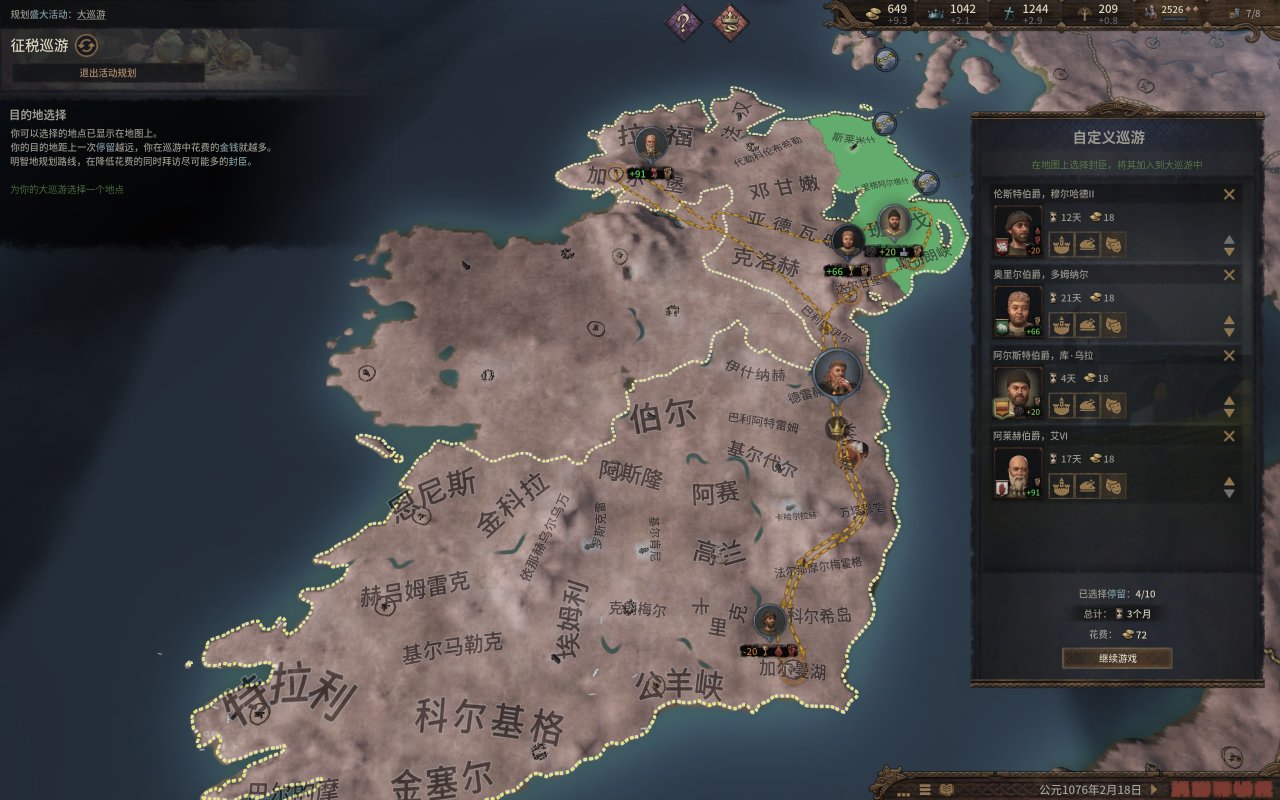Click 退出活动规划 button

click(108, 73)
